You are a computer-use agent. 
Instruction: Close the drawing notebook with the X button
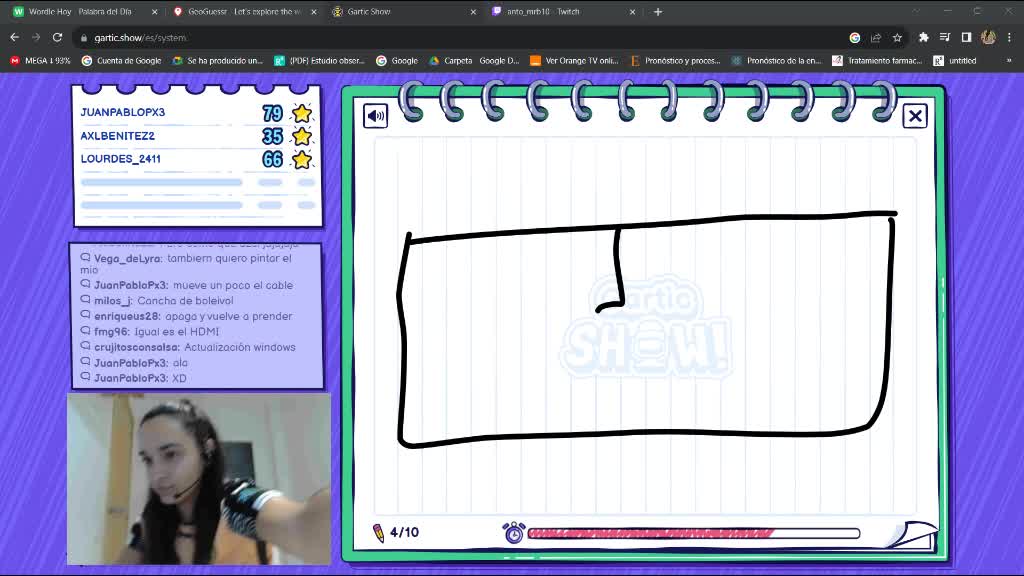pos(915,116)
